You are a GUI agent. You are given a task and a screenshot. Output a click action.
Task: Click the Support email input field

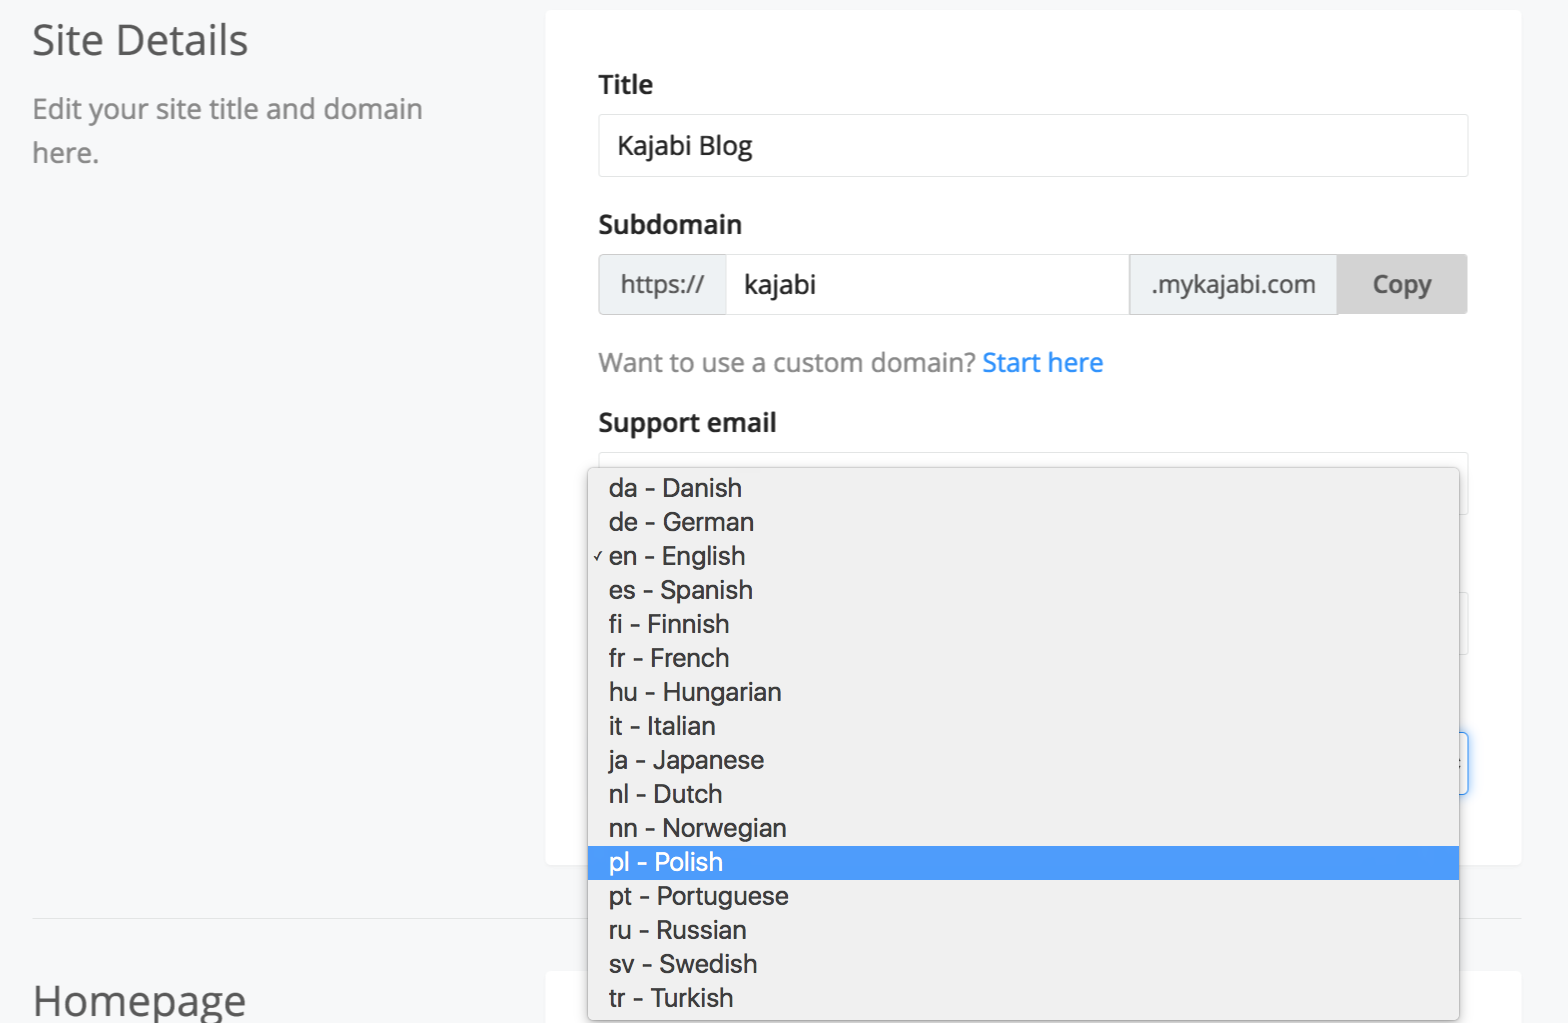1033,460
